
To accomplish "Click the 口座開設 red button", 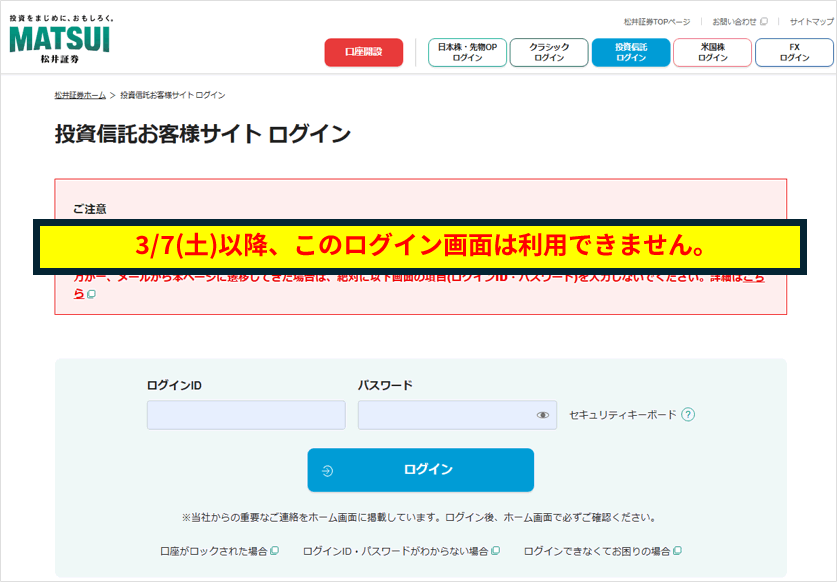I will (x=363, y=52).
